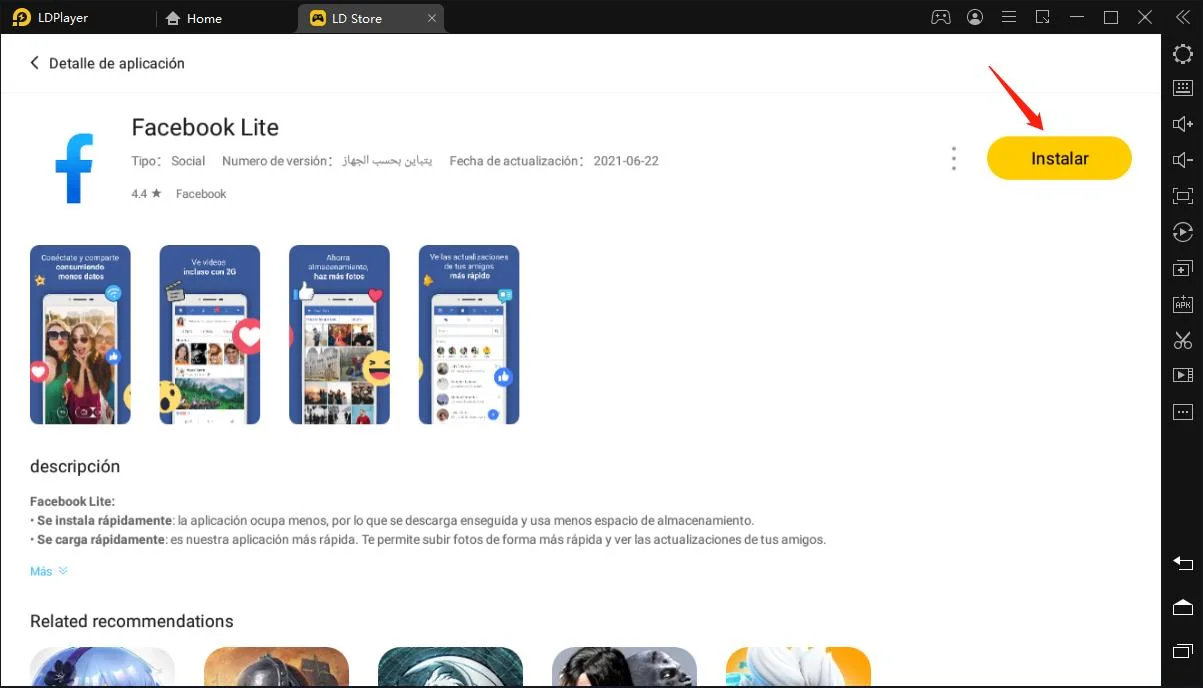Switch to the Home tab
Viewport: 1203px width, 688px height.
tap(193, 18)
